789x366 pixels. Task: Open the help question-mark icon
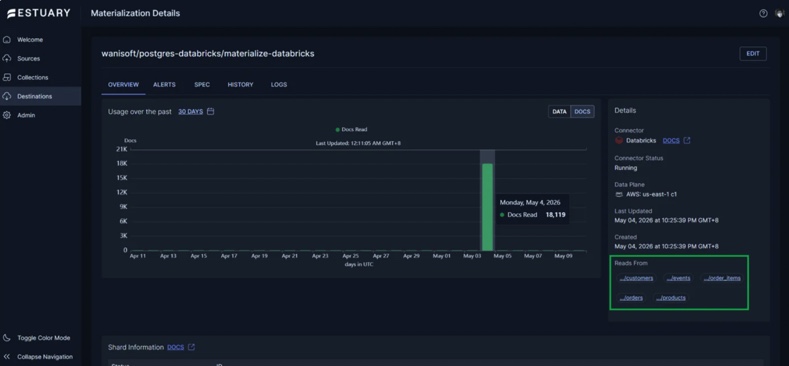(763, 14)
